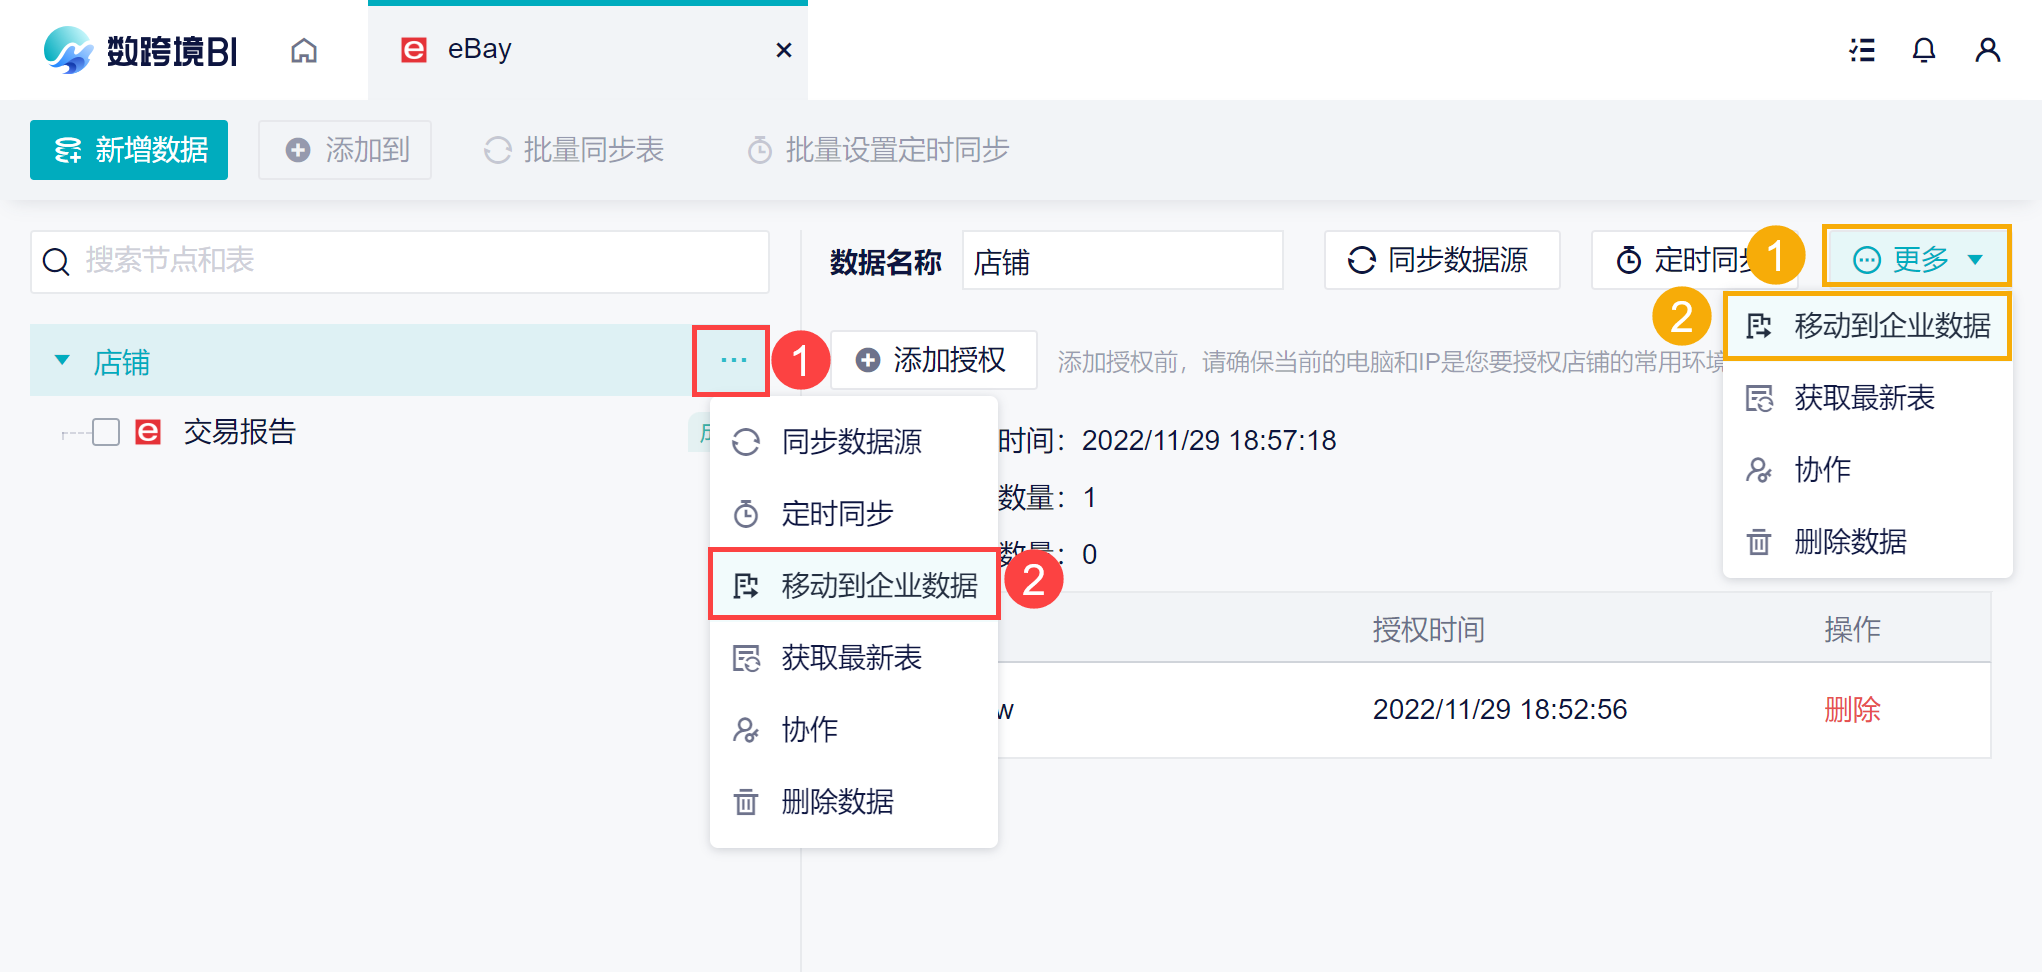Tick the 交易报告 checkbox
The height and width of the screenshot is (972, 2042).
pos(106,432)
